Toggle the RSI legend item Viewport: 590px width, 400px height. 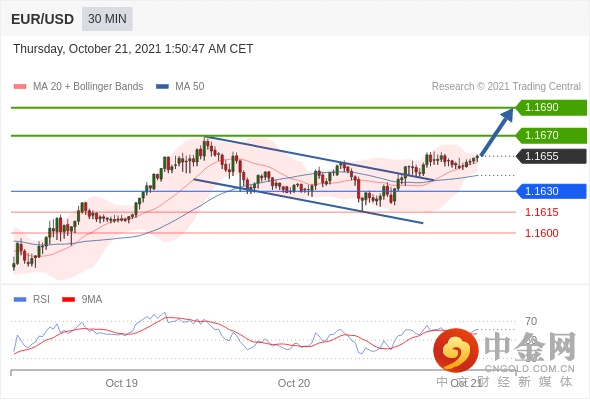coord(32,300)
